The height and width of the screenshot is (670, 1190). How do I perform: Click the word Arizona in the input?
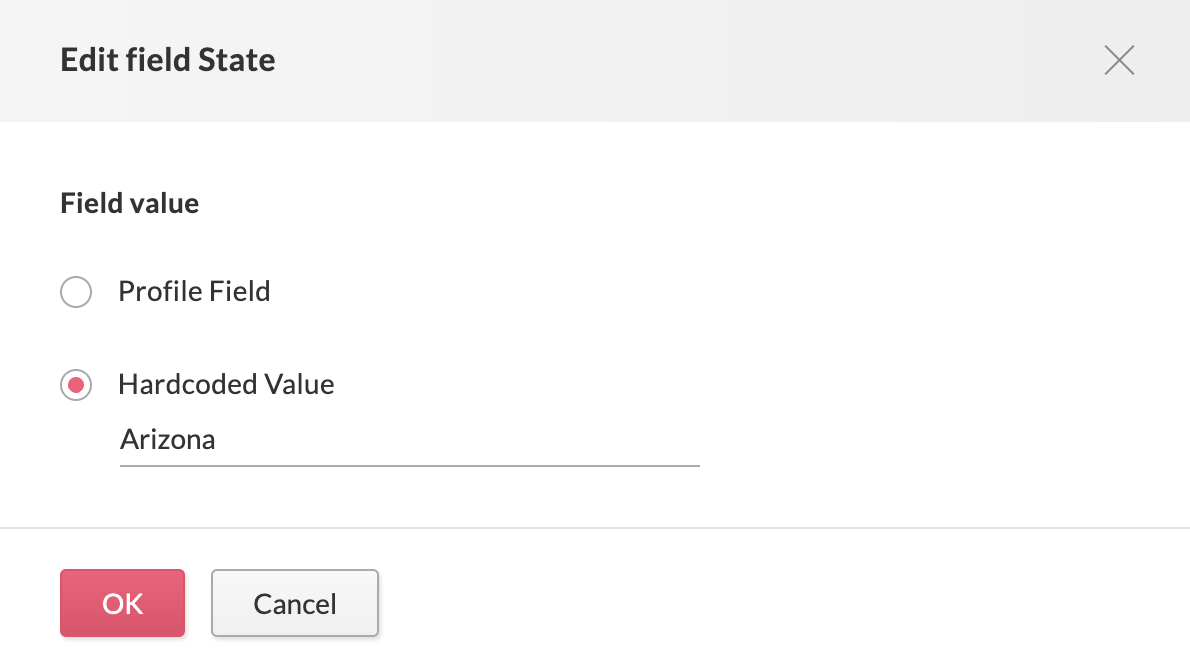pos(168,439)
